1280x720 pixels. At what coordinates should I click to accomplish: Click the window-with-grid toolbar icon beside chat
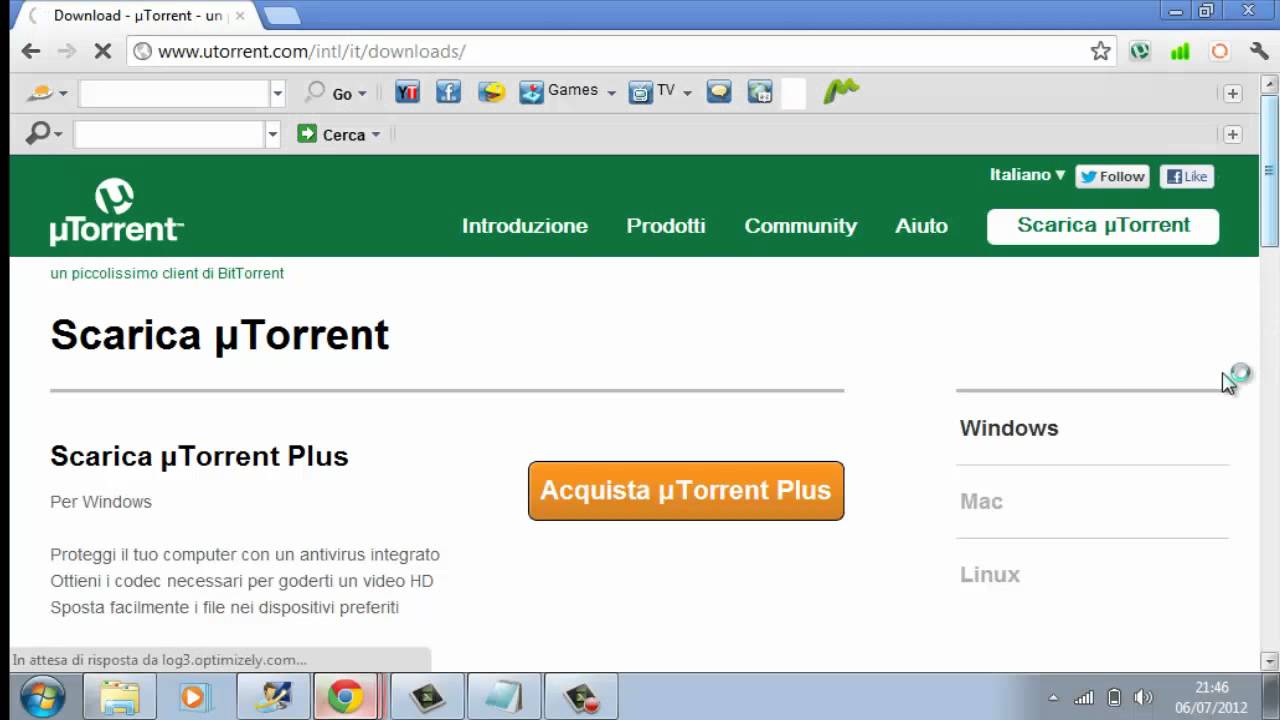coord(760,92)
